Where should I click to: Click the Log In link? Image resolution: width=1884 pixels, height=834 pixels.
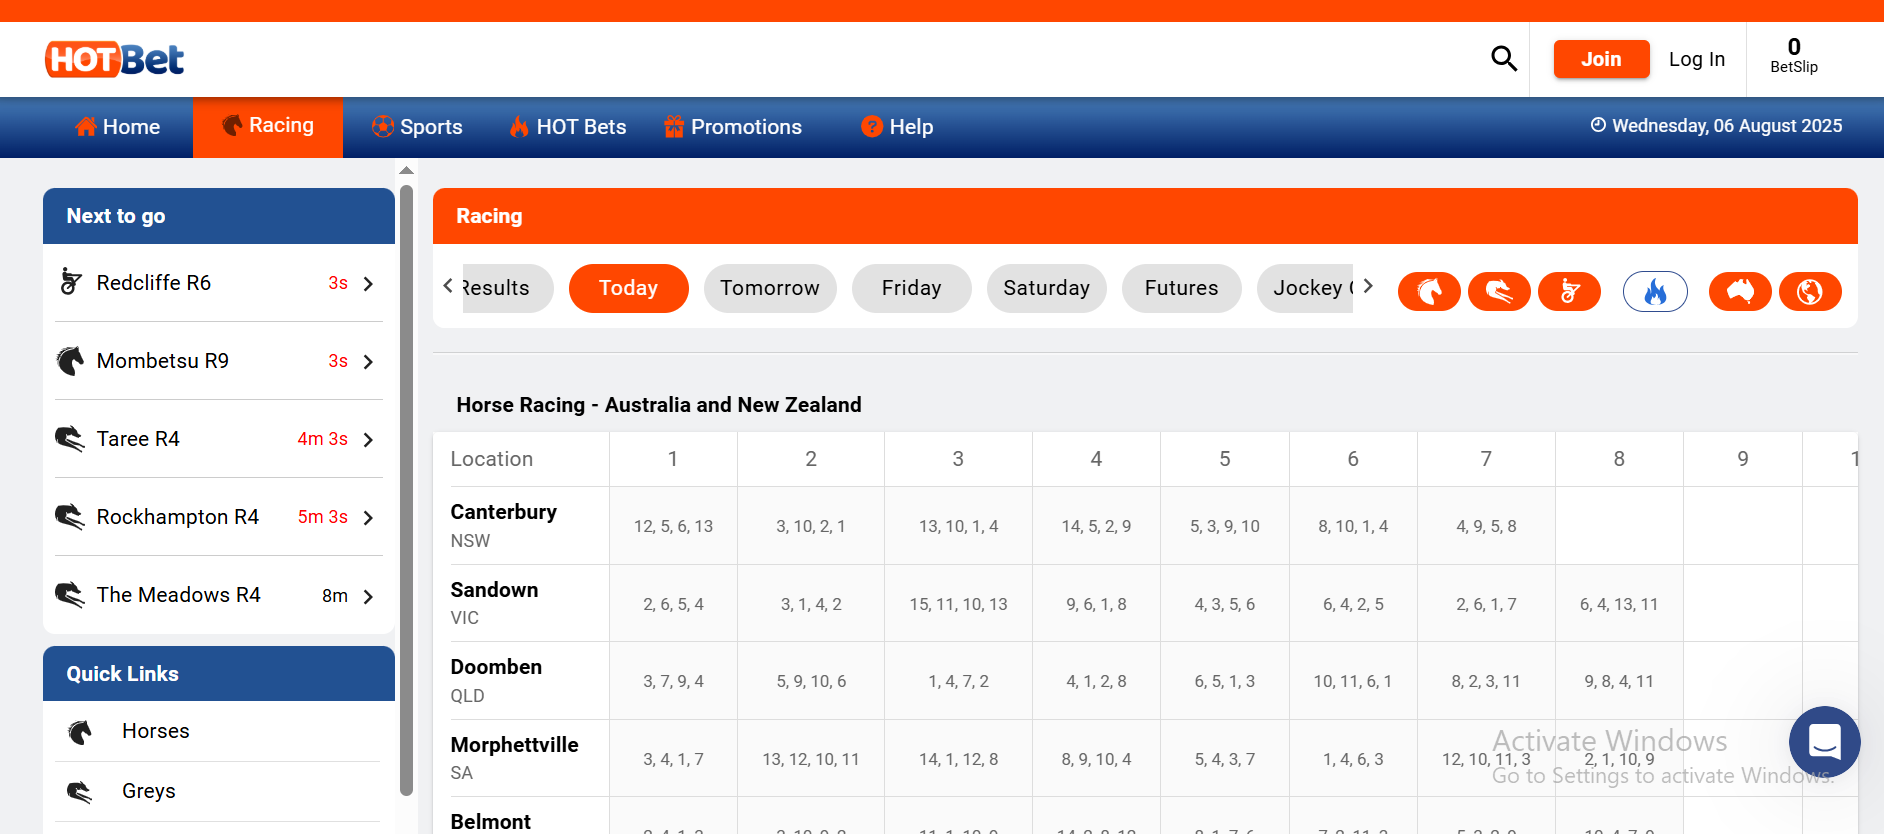[1697, 59]
